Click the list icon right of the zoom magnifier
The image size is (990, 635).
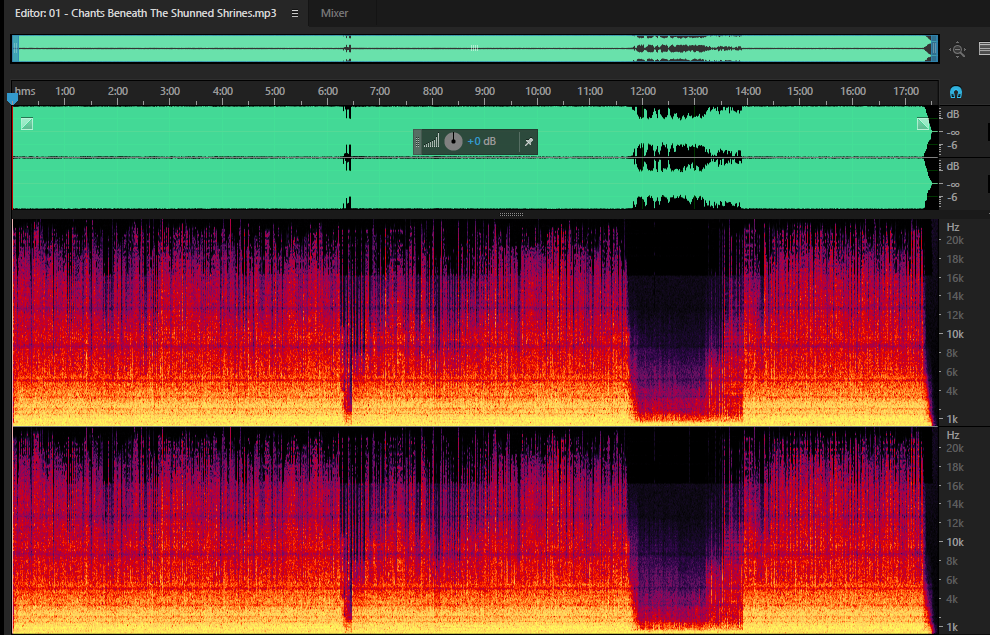pos(984,49)
